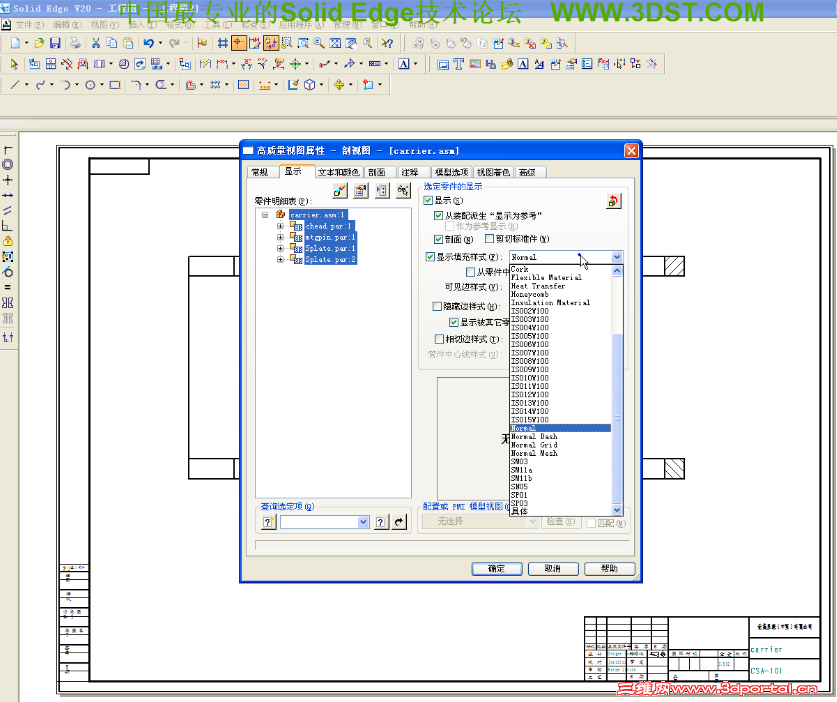Screen dimensions: 837x702
Task: Click the 帮助 button
Action: click(x=609, y=569)
